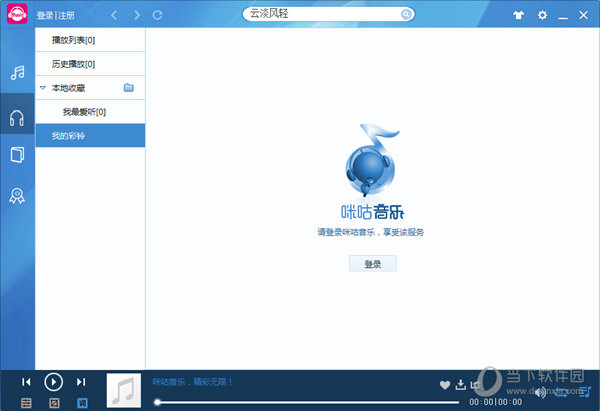The height and width of the screenshot is (411, 600).
Task: Click the share icon beside download
Action: pos(475,385)
